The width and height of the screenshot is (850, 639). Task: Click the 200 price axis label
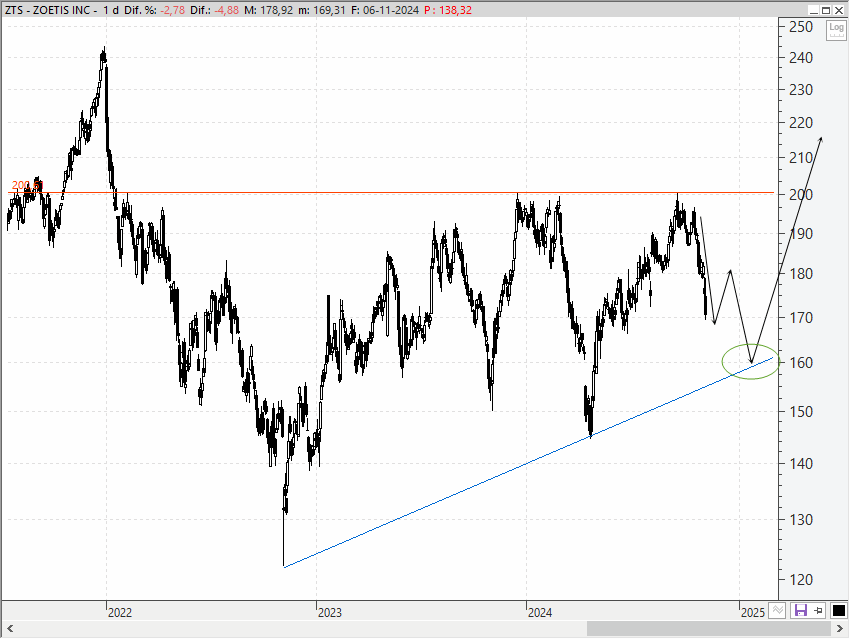(x=801, y=195)
